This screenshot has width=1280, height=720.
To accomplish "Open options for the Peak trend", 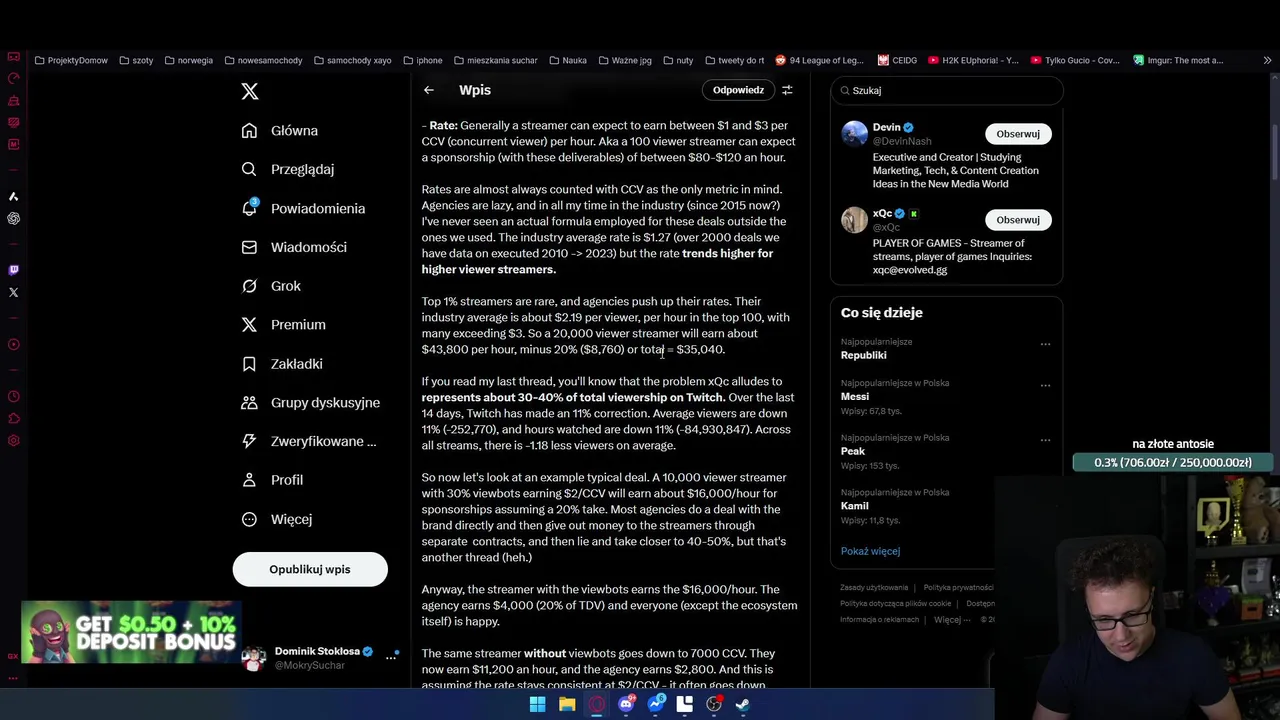I will (x=1045, y=440).
